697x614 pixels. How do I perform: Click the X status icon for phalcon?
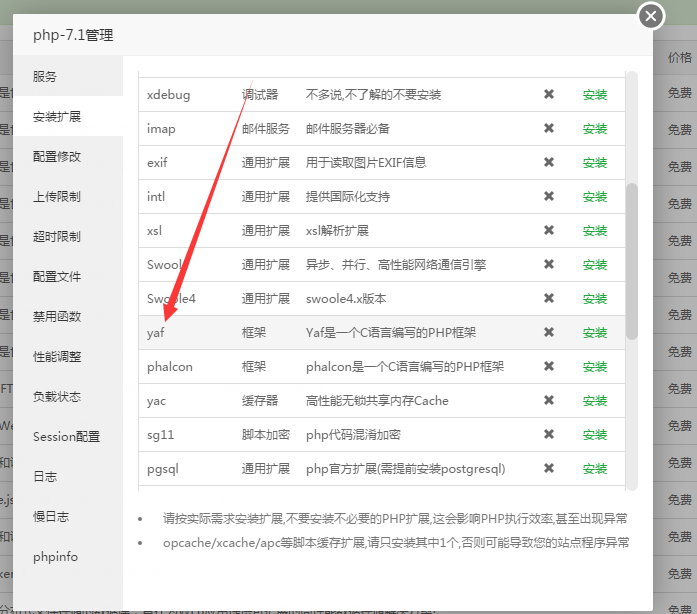[x=548, y=367]
